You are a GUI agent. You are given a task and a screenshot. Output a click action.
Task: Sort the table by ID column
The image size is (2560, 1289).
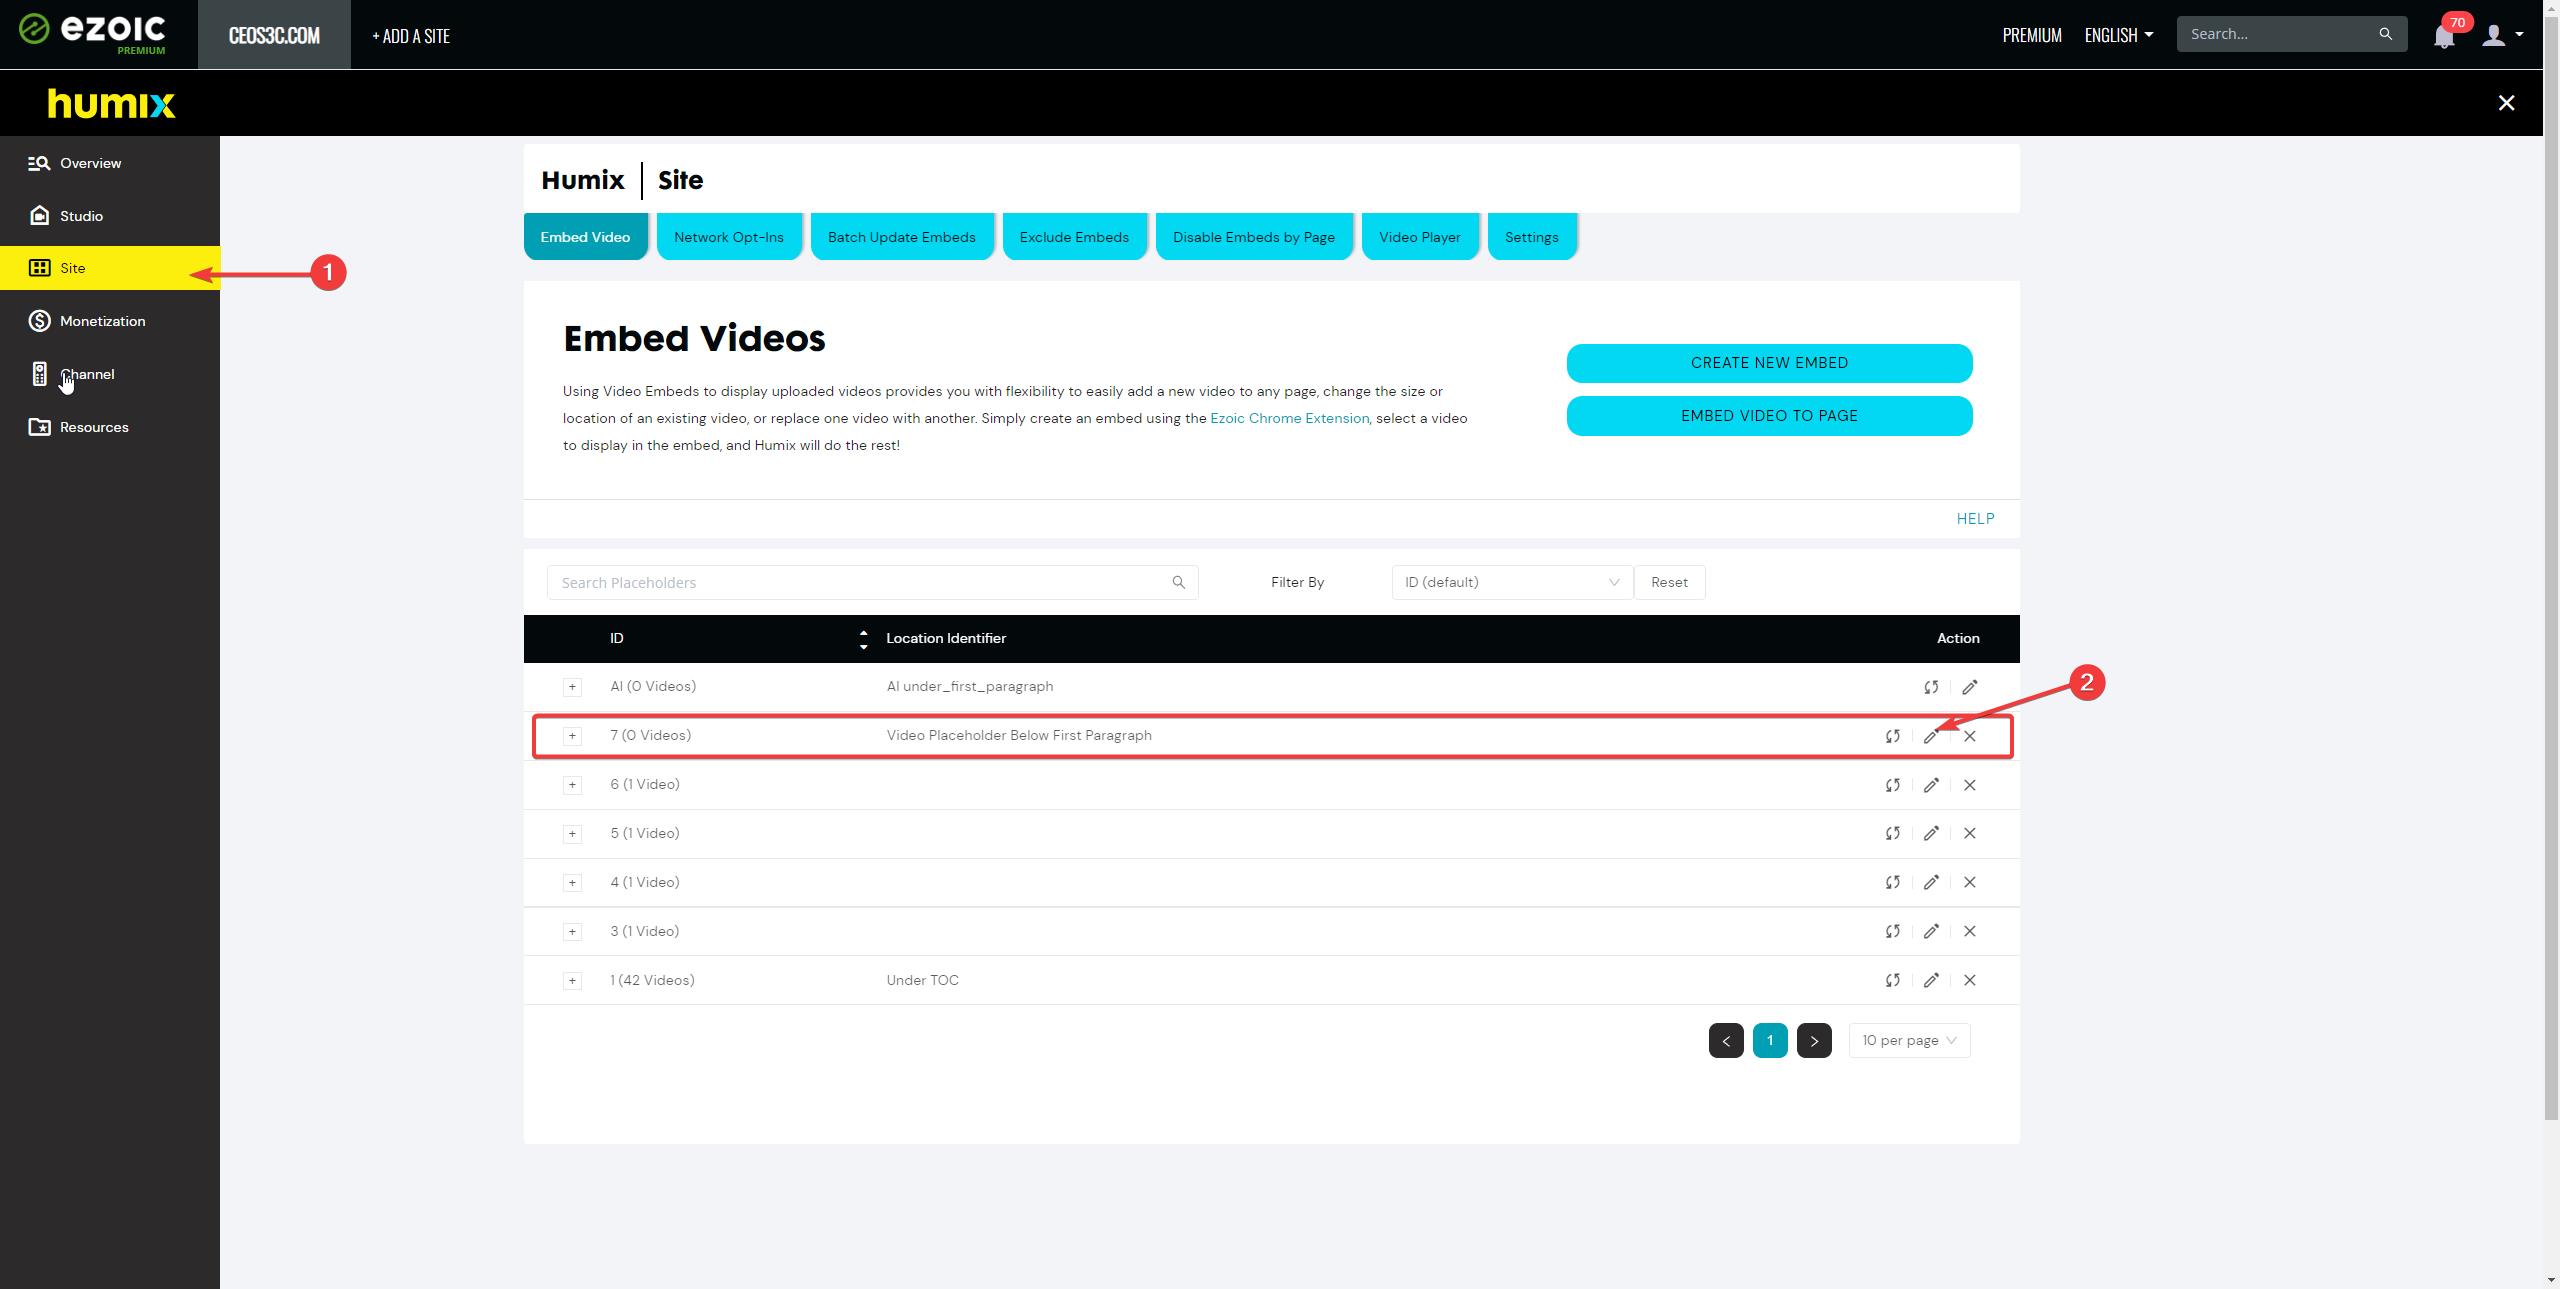[x=863, y=639]
